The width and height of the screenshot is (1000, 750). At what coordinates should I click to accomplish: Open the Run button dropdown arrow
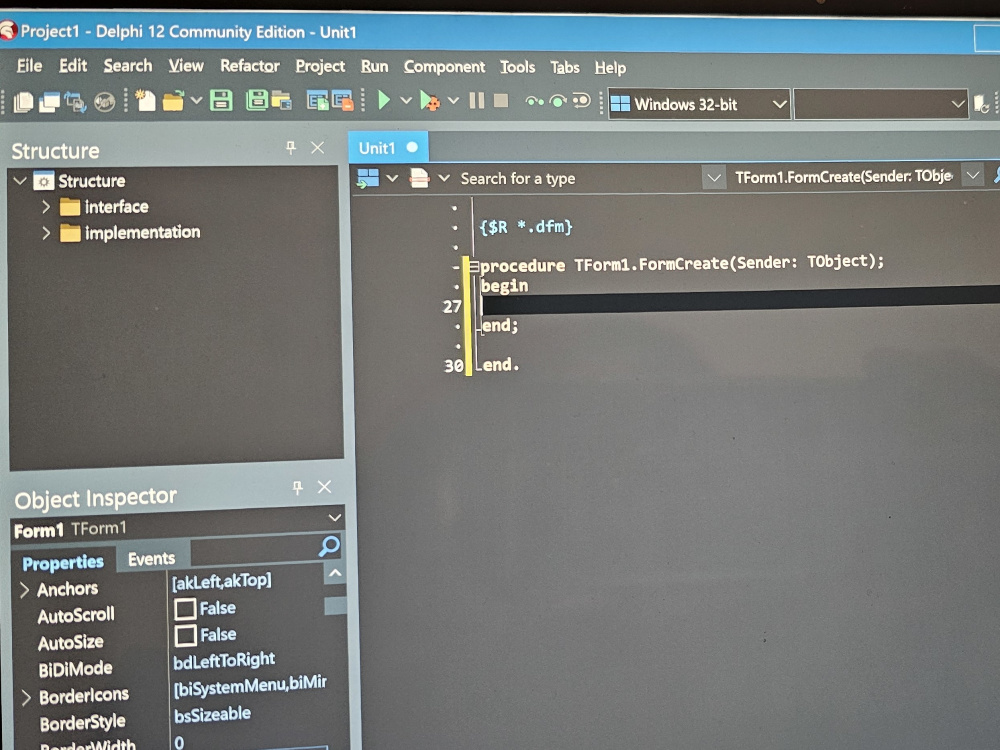click(x=406, y=101)
